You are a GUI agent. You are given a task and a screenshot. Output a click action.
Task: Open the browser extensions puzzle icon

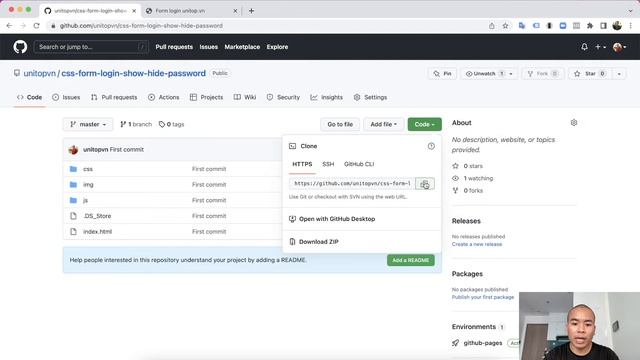click(x=590, y=26)
